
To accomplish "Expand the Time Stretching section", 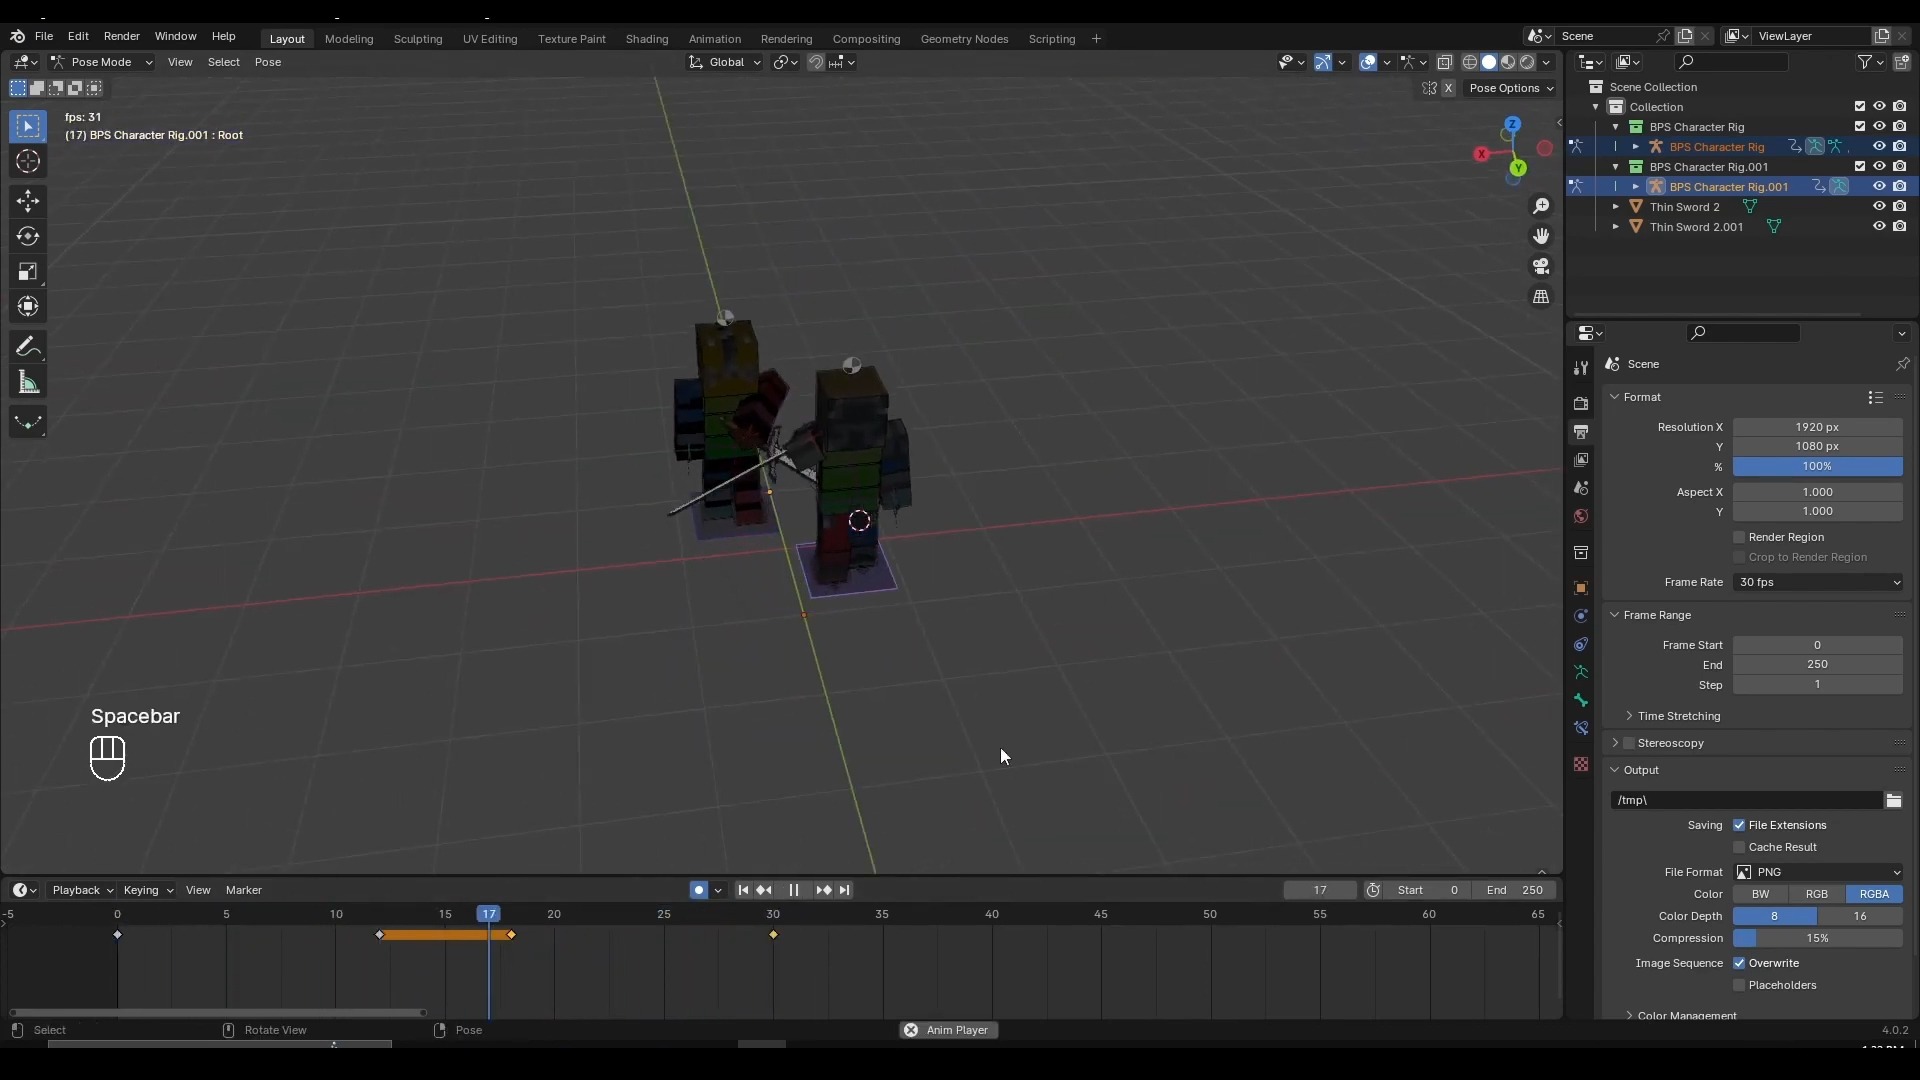I will click(x=1678, y=716).
